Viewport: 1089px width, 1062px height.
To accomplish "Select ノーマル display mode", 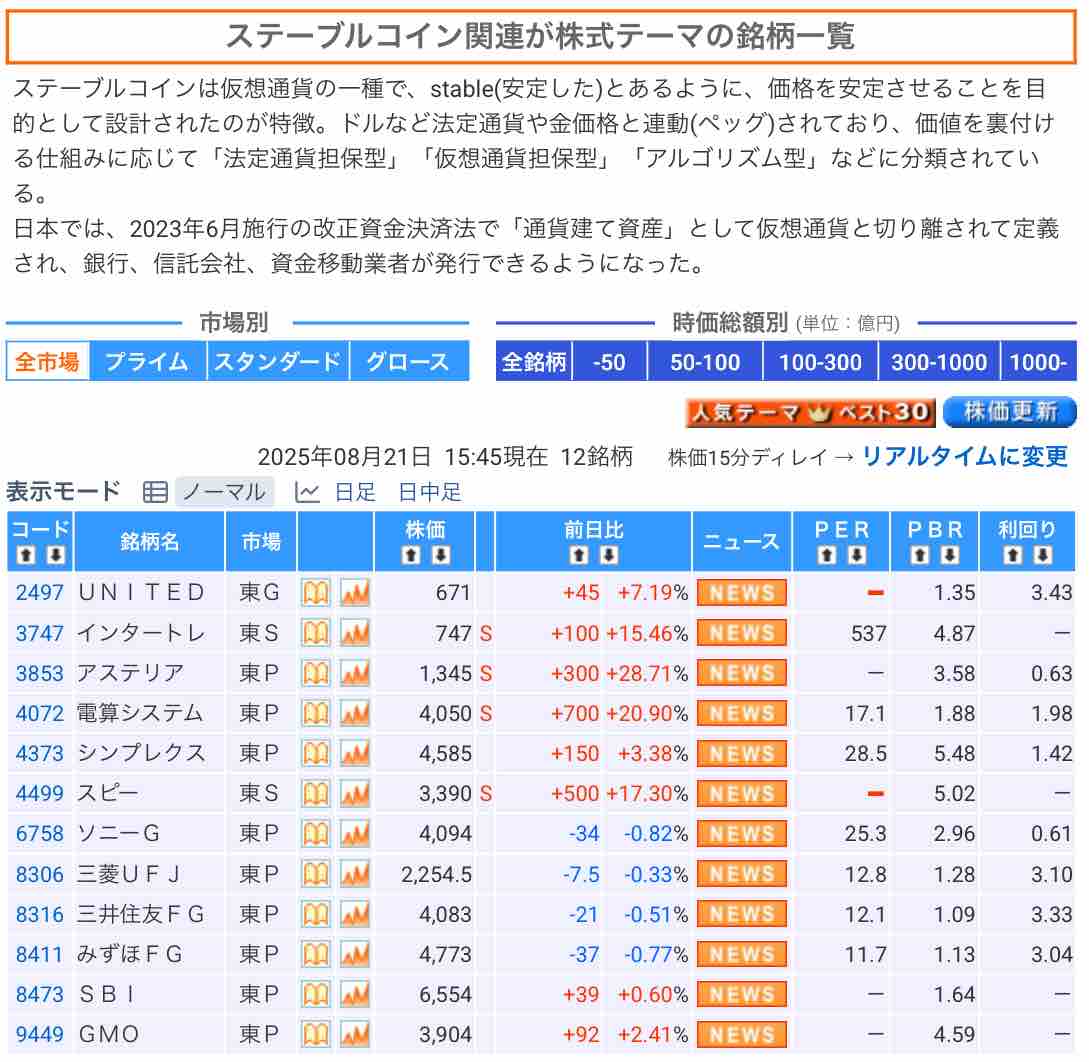I will pyautogui.click(x=224, y=492).
